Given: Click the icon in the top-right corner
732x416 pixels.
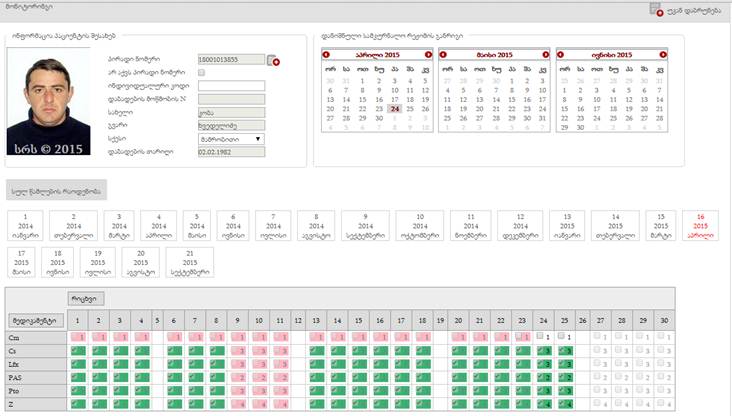Looking at the screenshot, I should [656, 9].
